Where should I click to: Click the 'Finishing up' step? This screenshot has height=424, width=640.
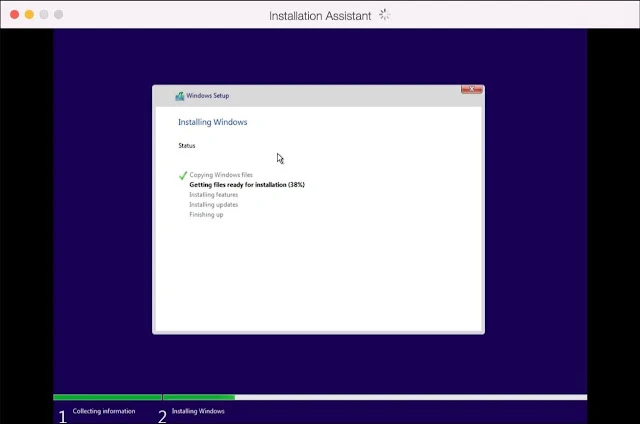point(206,215)
